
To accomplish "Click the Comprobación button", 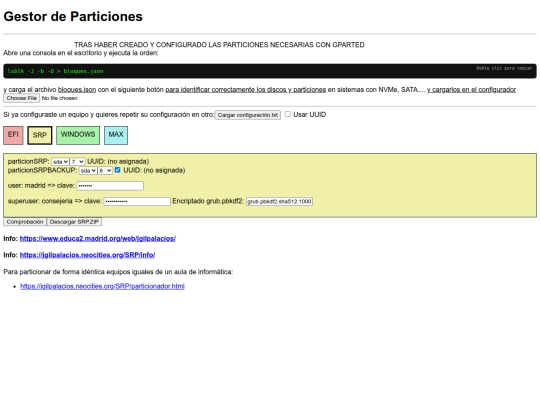I will (x=25, y=222).
